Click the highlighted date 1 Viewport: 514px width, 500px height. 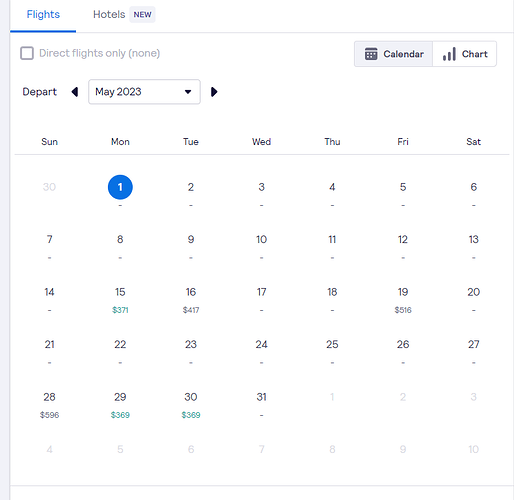pyautogui.click(x=120, y=187)
